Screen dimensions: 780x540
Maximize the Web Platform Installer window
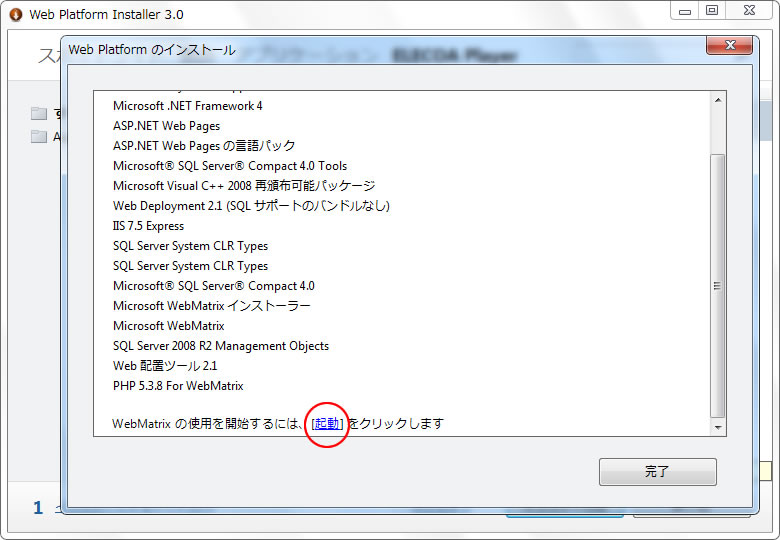pyautogui.click(x=712, y=11)
